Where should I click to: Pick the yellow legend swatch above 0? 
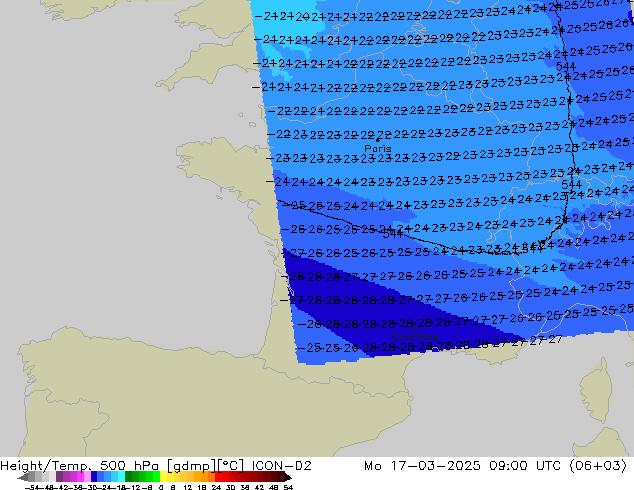[163, 476]
